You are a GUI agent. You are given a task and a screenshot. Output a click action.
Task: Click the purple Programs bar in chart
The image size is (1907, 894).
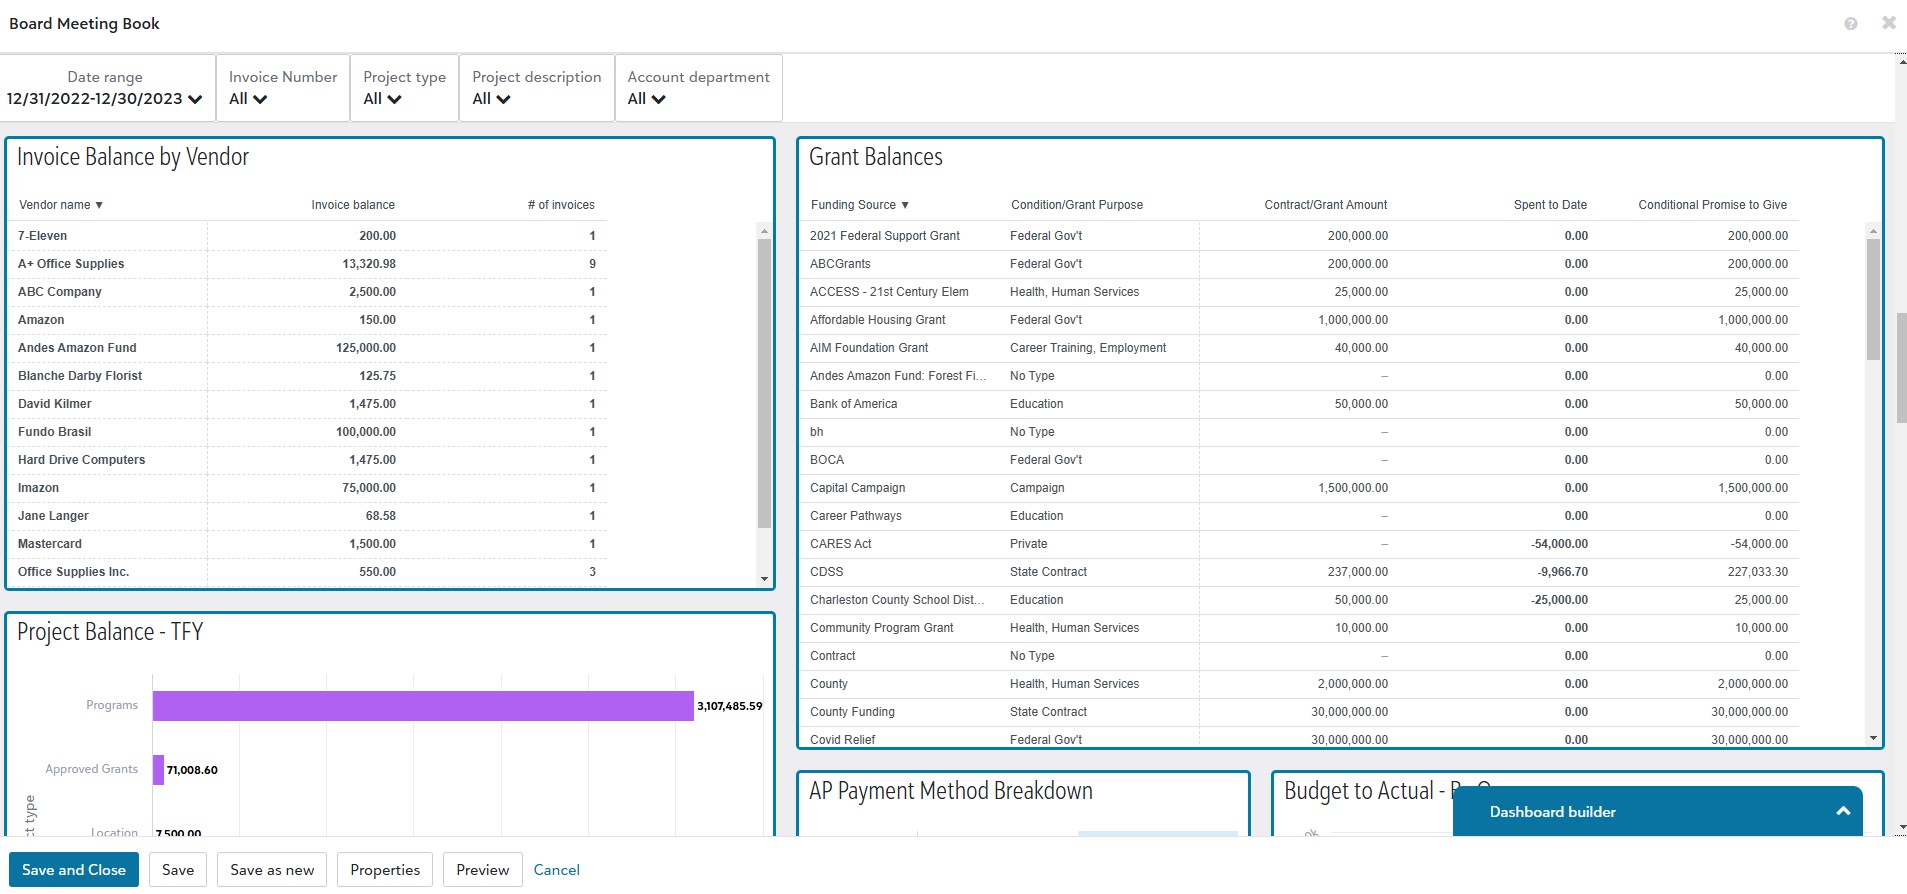(423, 706)
